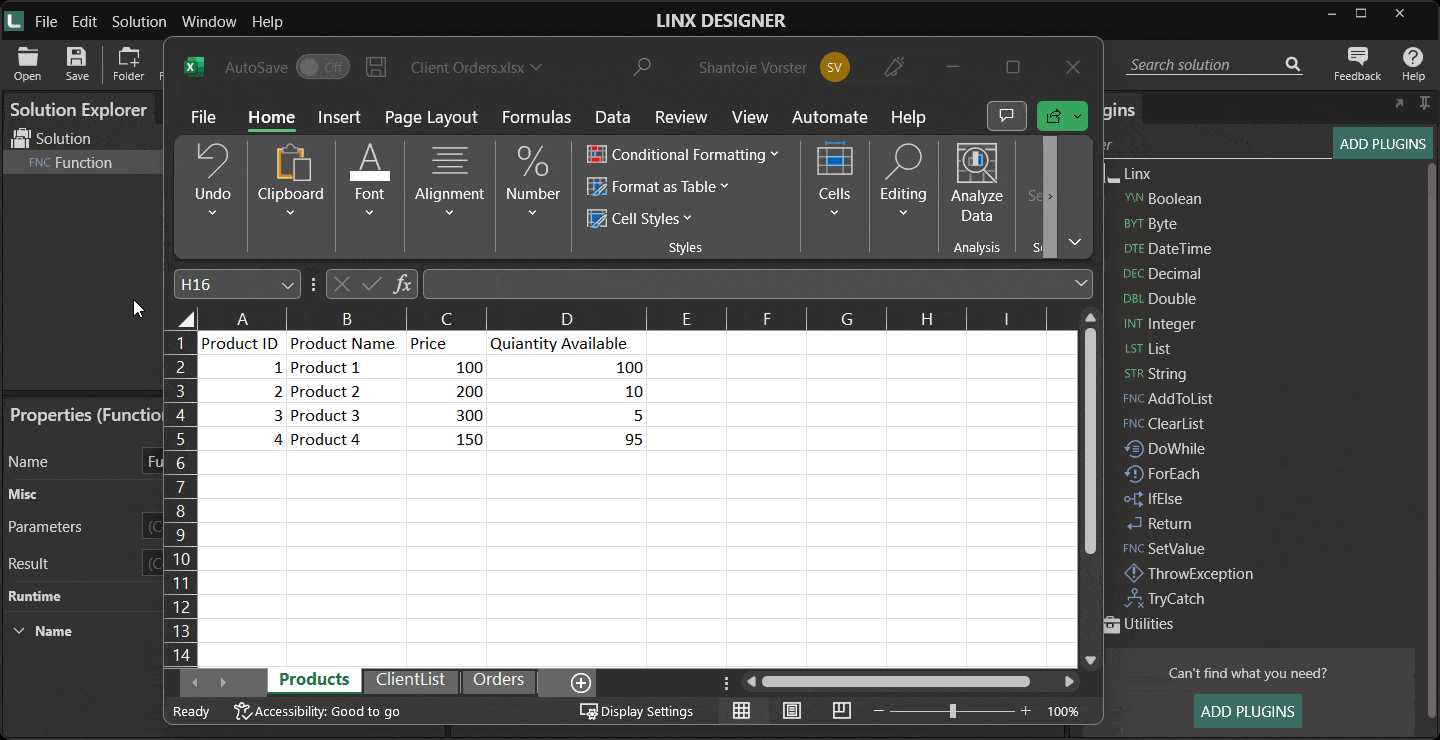Collapse the ribbon with the chevron
The width and height of the screenshot is (1440, 740).
tap(1074, 241)
